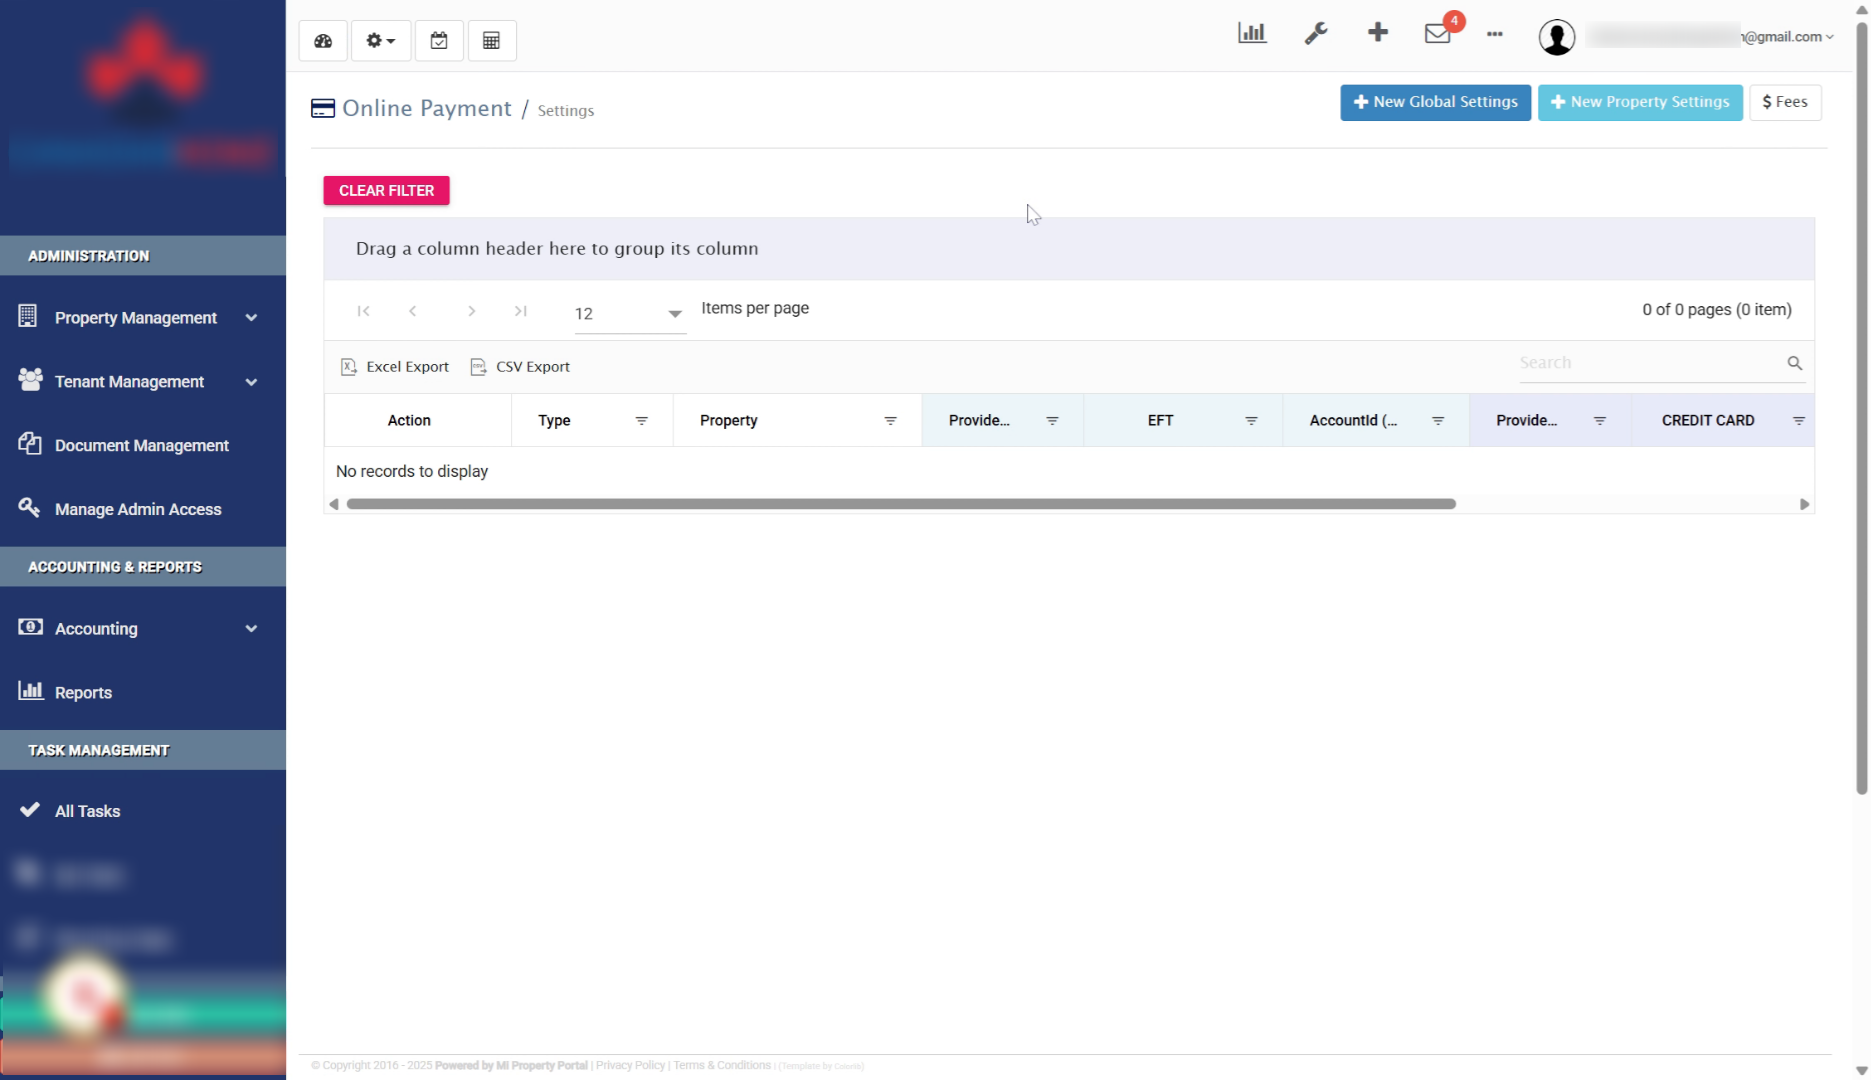Select Reports in the sidebar
The image size is (1871, 1080).
84,692
